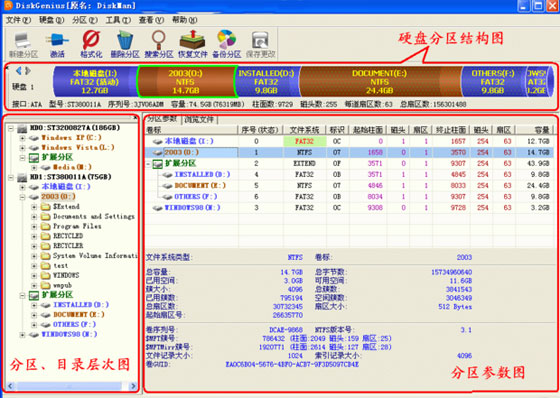Screen dimensions: 560x398
Task: Select 2003 (O:) in the tree
Action: (x=58, y=197)
